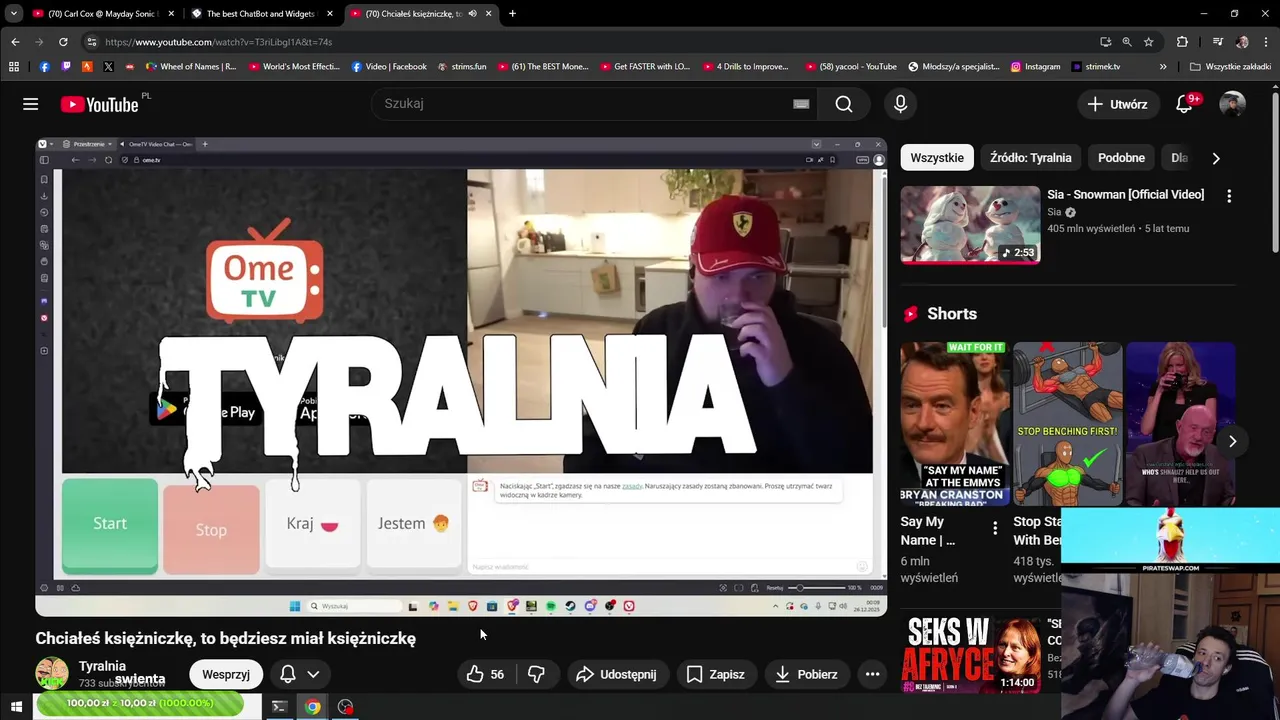Open Video | Facebook bookmark

pyautogui.click(x=389, y=67)
